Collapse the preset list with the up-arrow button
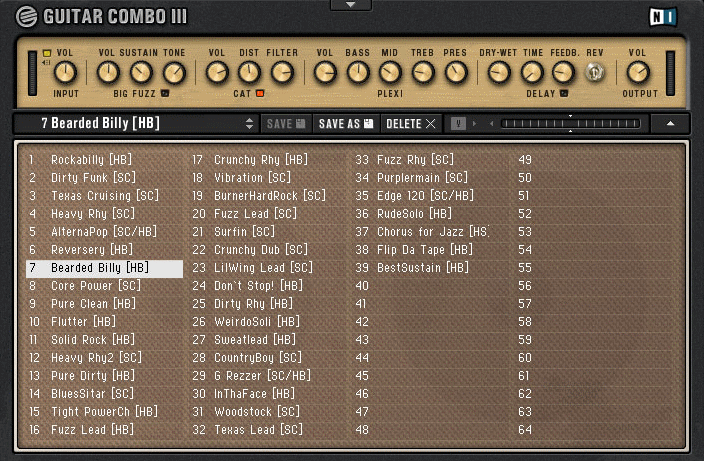The height and width of the screenshot is (462, 704). (670, 123)
